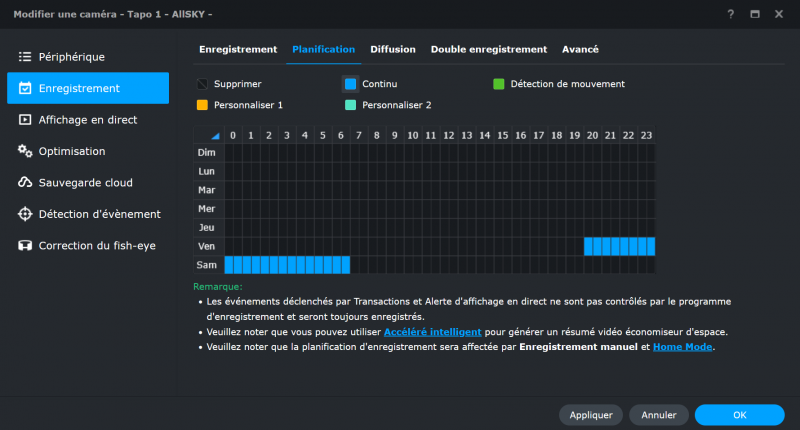This screenshot has width=800, height=430.
Task: Select the Jeu row header
Action: pos(209,227)
